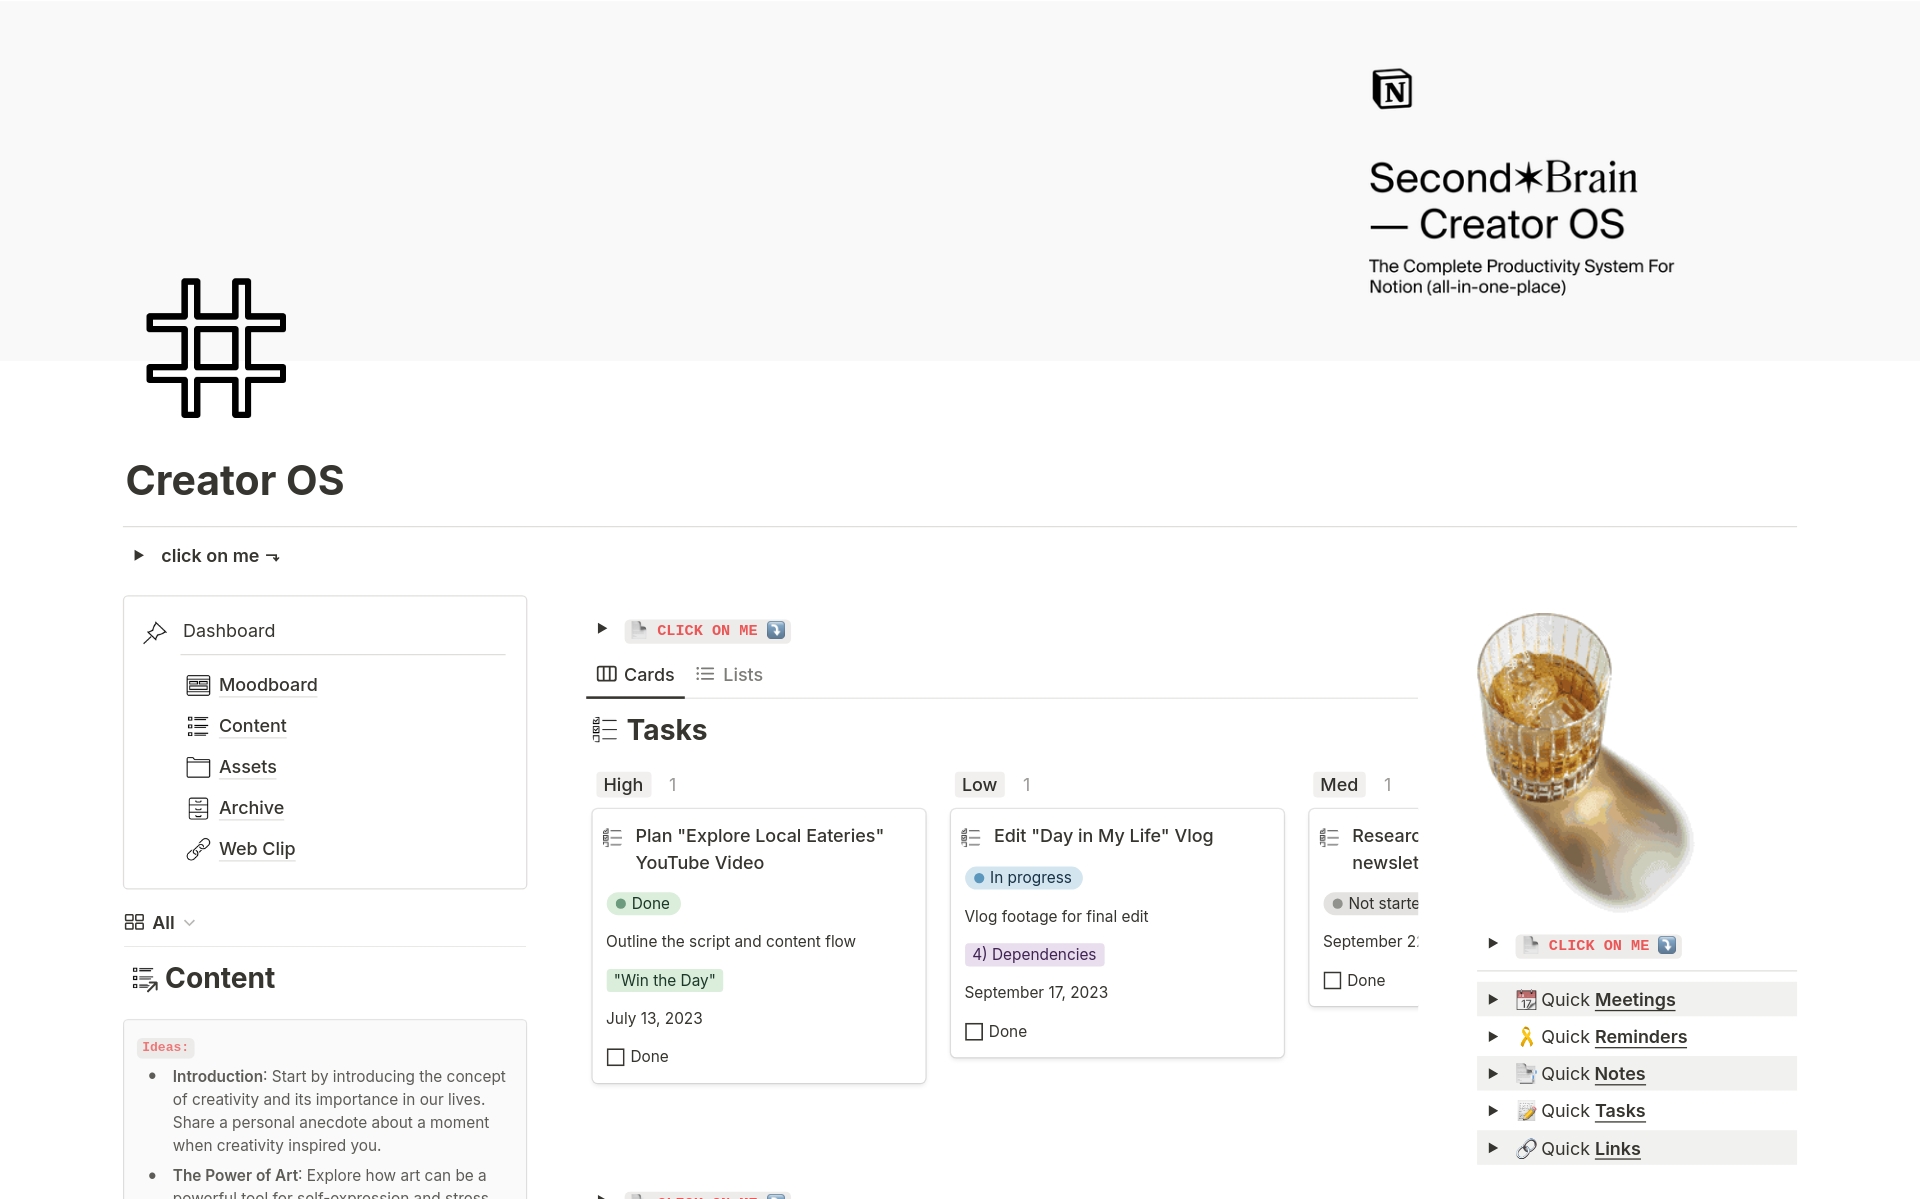Screen dimensions: 1920x1199
Task: Click the Assets folder icon
Action: pyautogui.click(x=198, y=767)
